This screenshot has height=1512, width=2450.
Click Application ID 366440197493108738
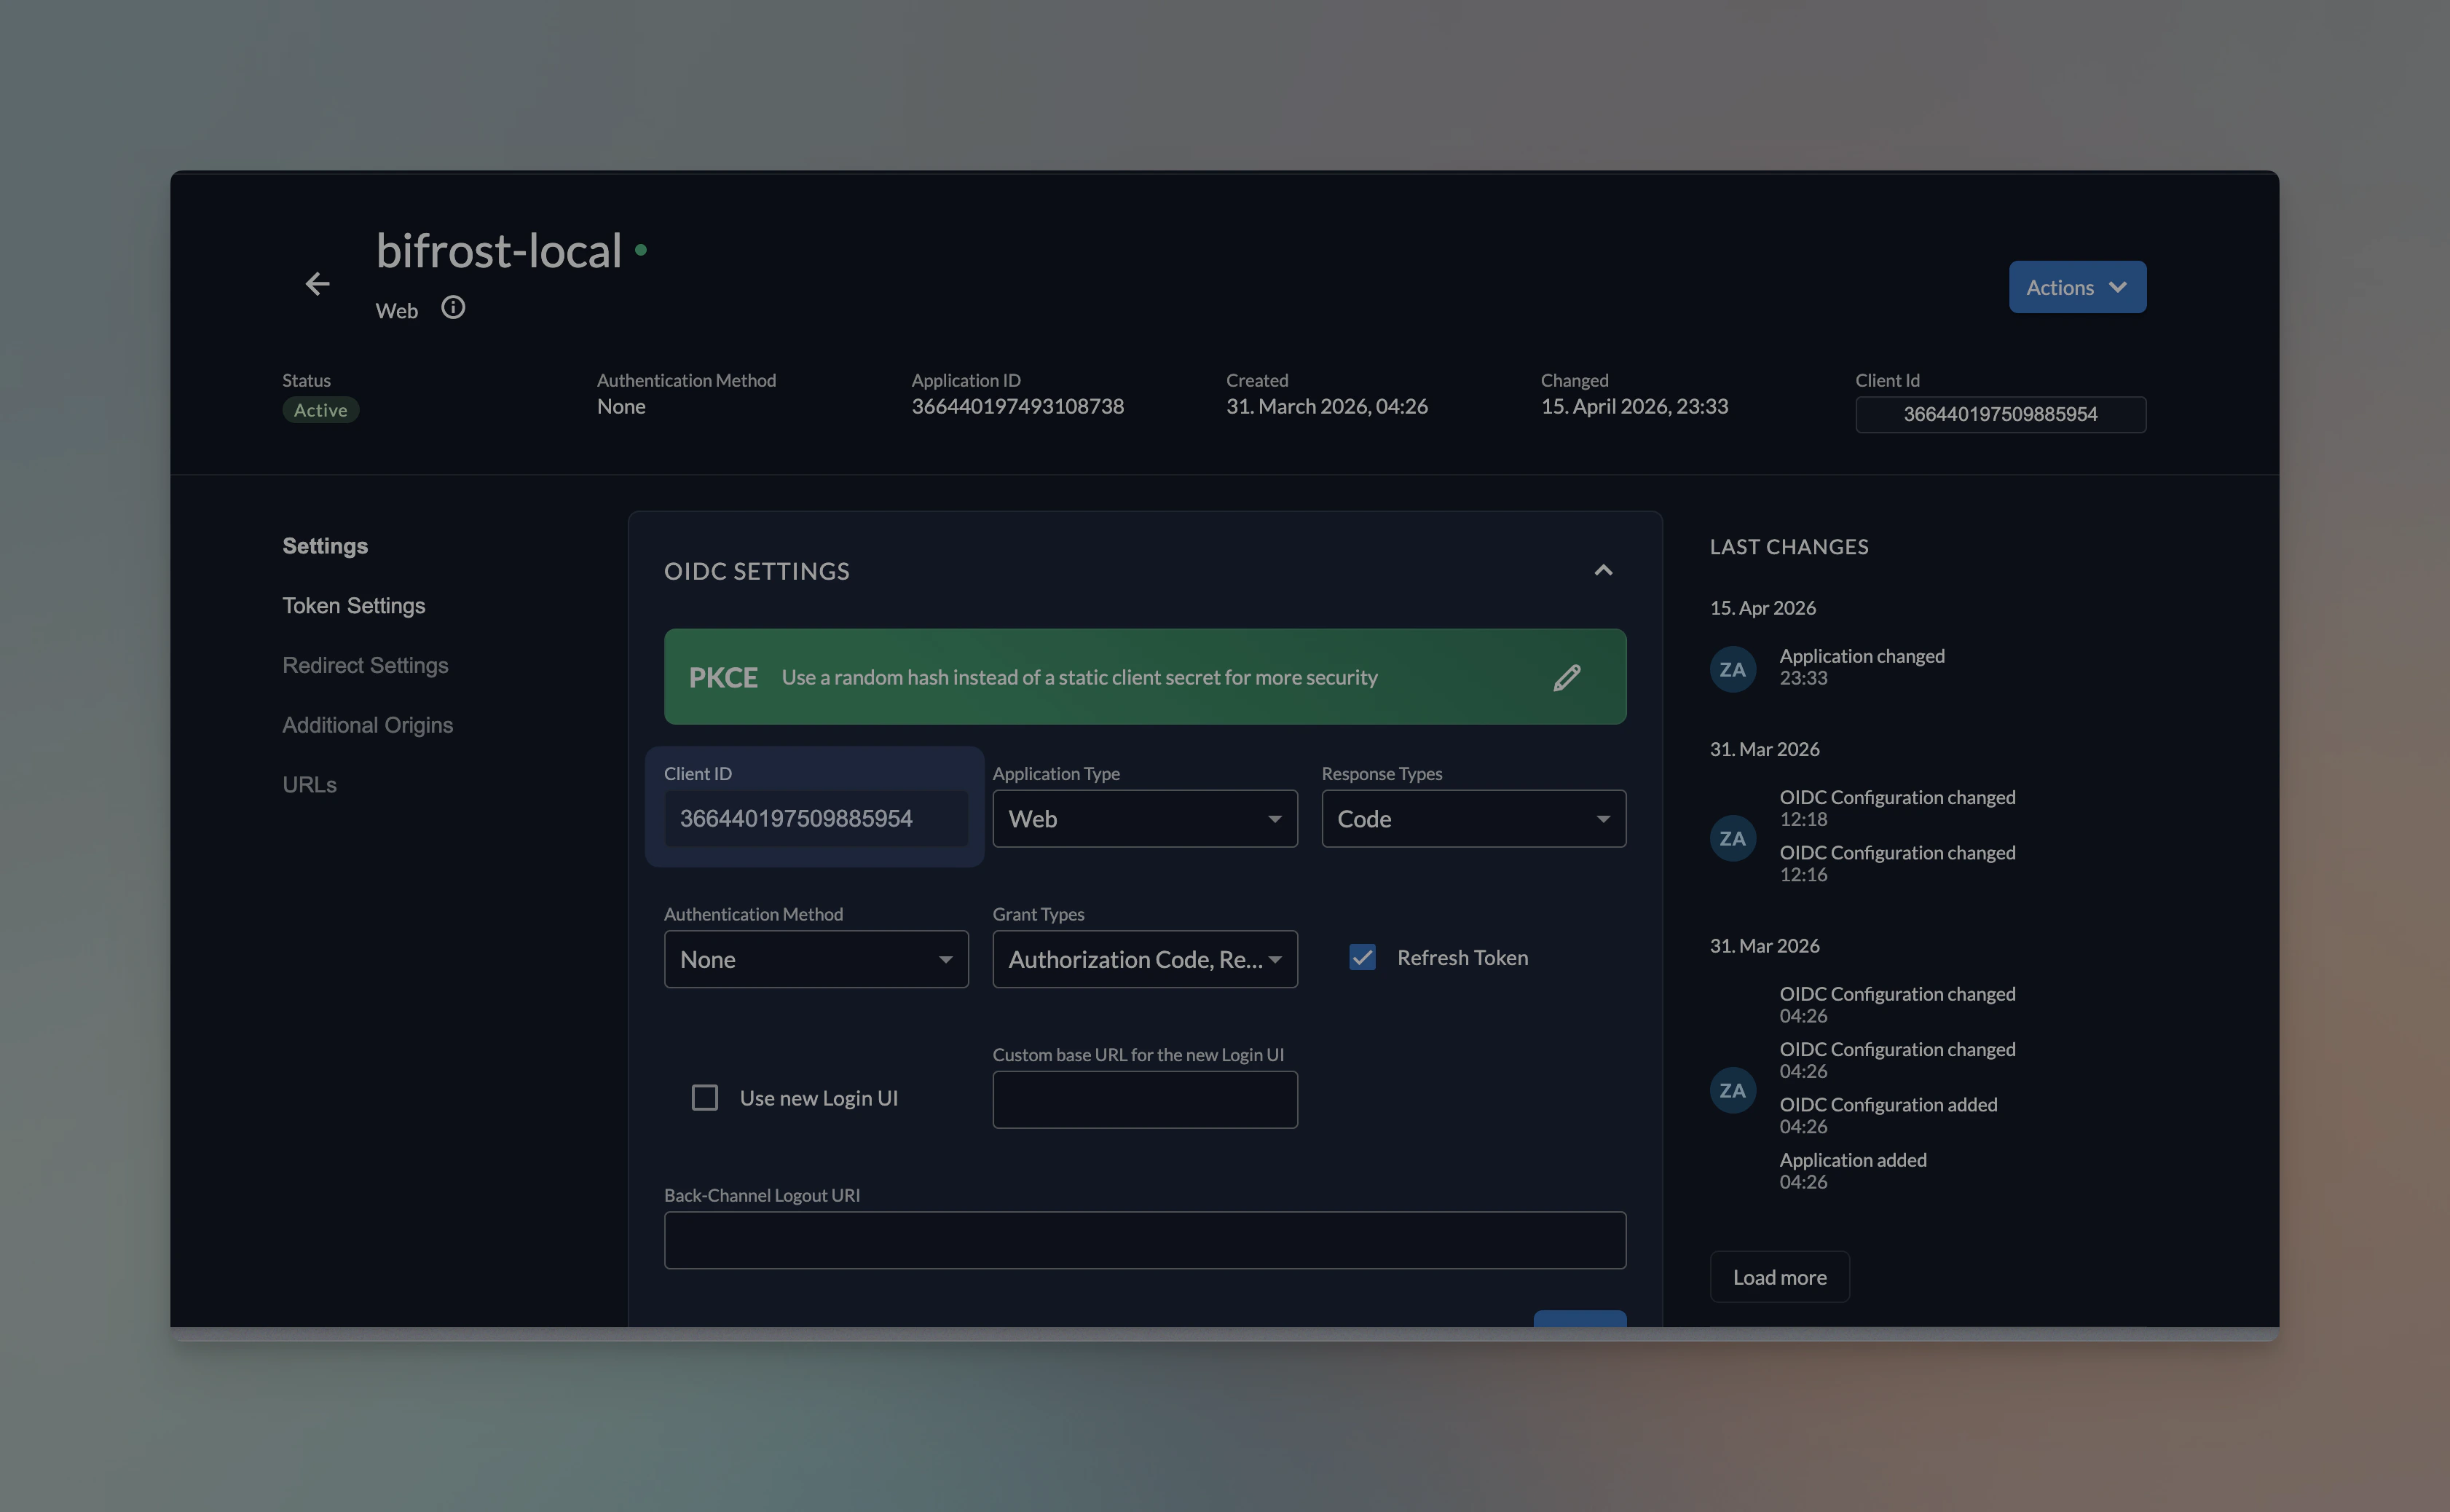point(1017,406)
